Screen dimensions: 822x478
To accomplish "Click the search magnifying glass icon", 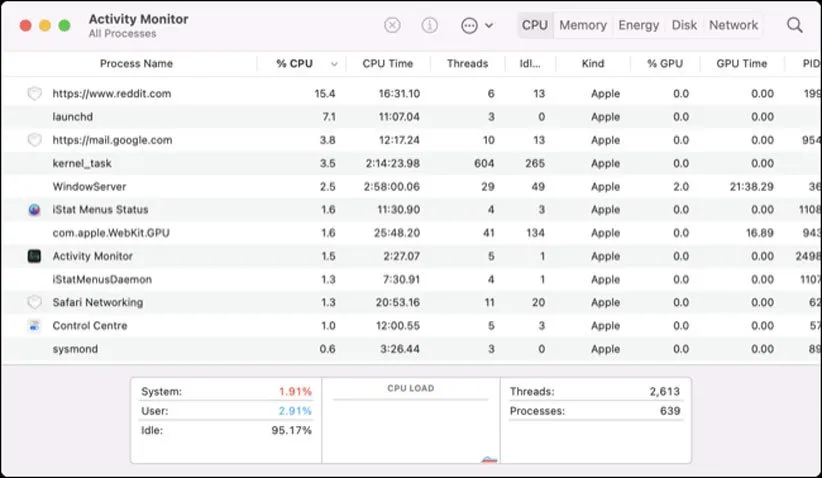I will click(x=794, y=25).
